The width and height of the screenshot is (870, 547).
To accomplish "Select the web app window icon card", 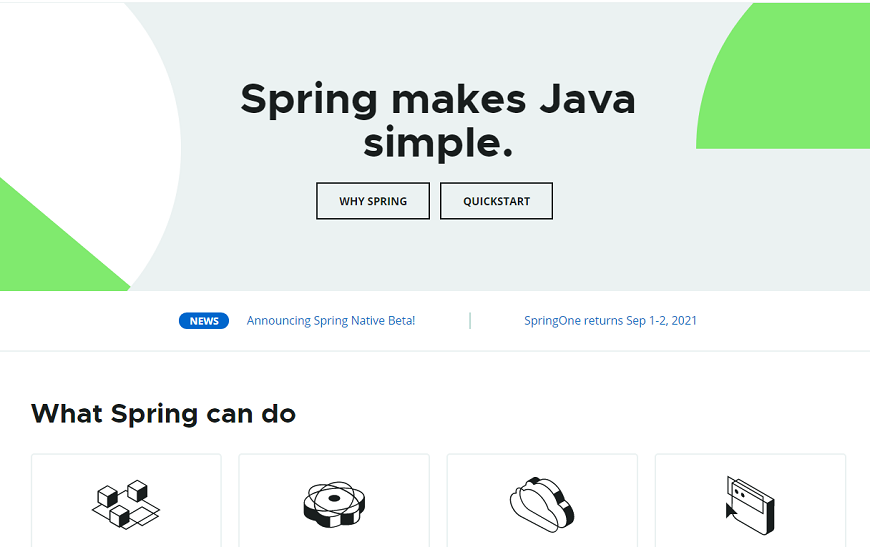I will click(x=750, y=500).
